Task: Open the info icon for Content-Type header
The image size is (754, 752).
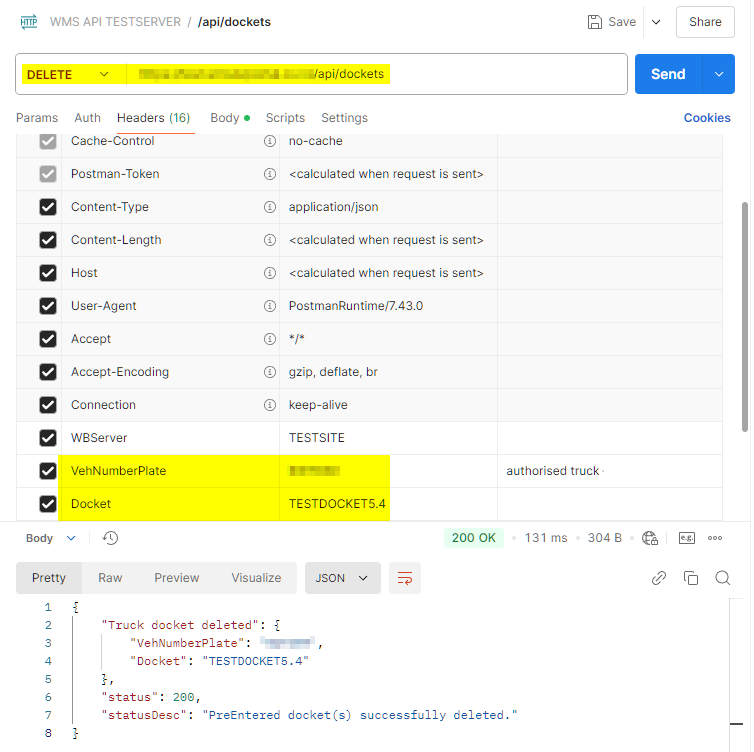Action: 270,207
